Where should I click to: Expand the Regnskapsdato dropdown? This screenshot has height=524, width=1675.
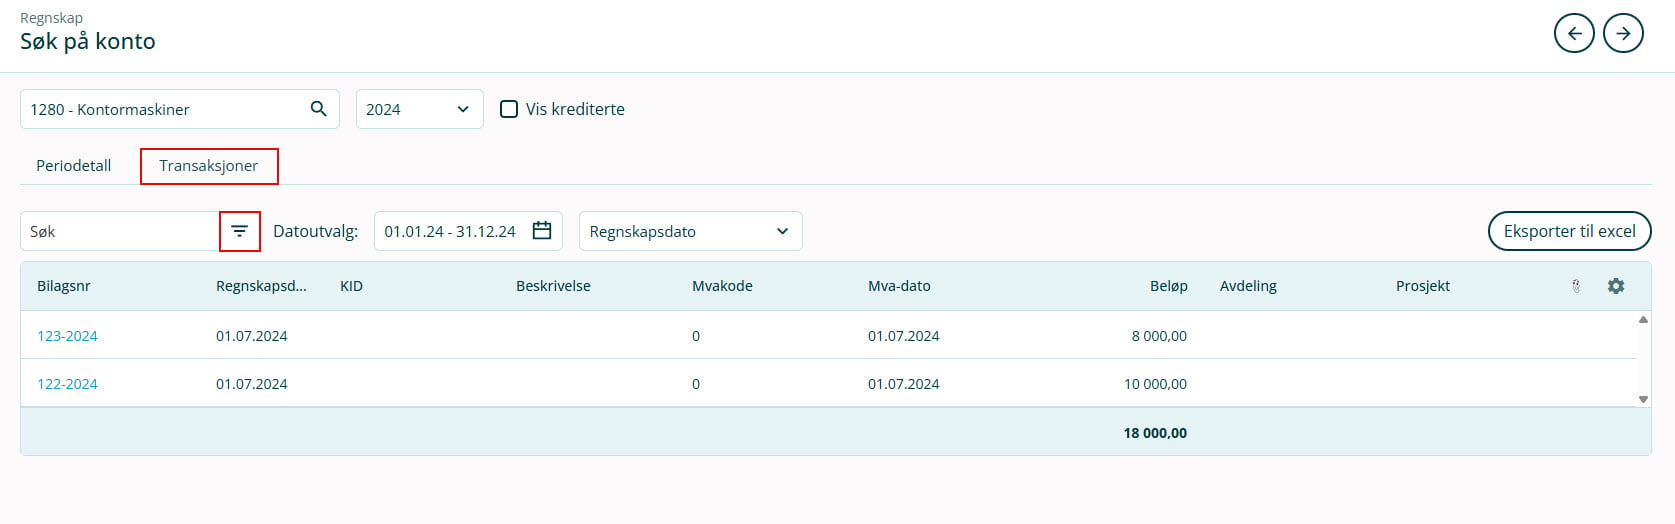pos(690,231)
